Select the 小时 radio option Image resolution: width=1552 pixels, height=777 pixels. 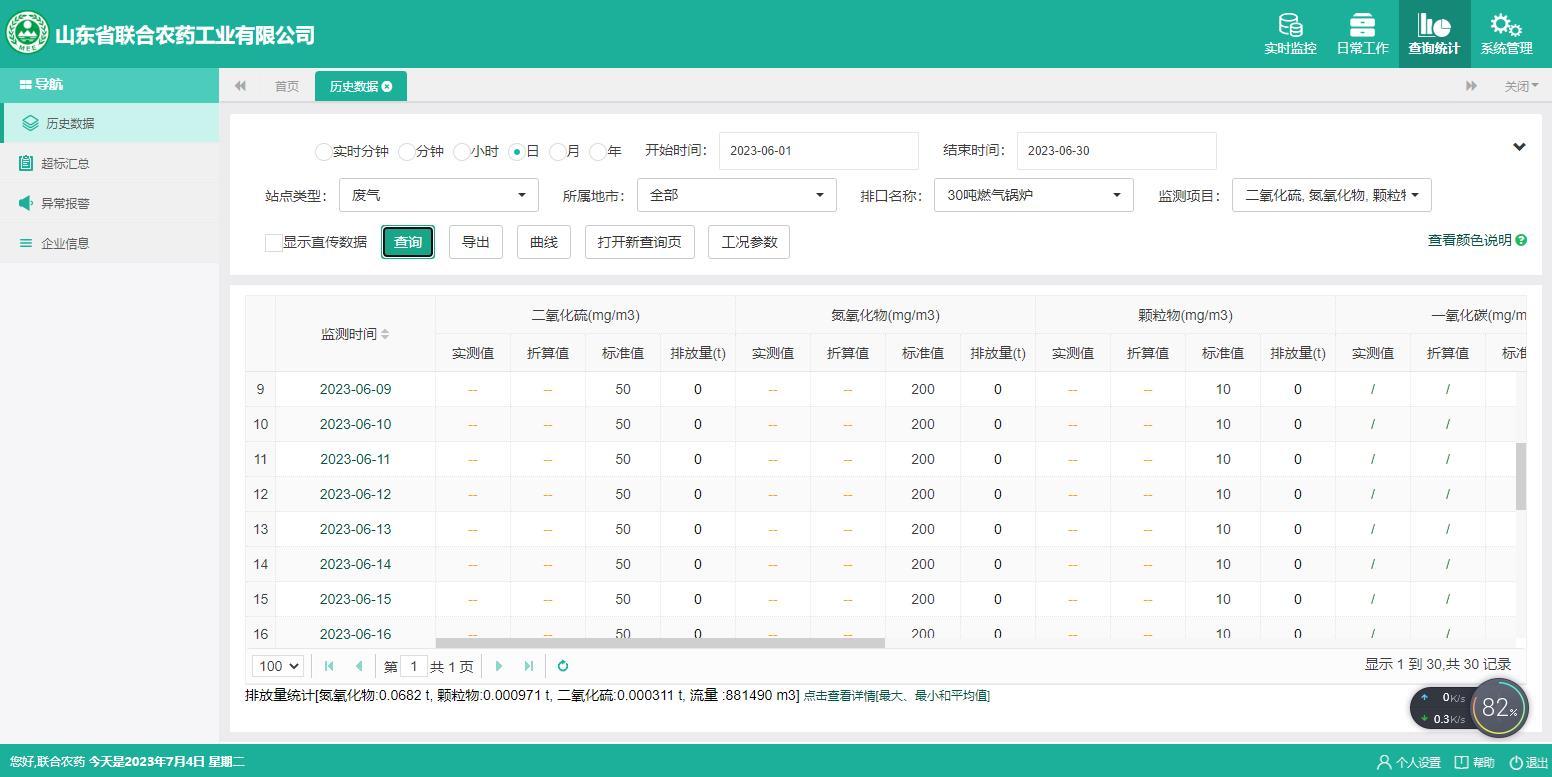point(461,152)
